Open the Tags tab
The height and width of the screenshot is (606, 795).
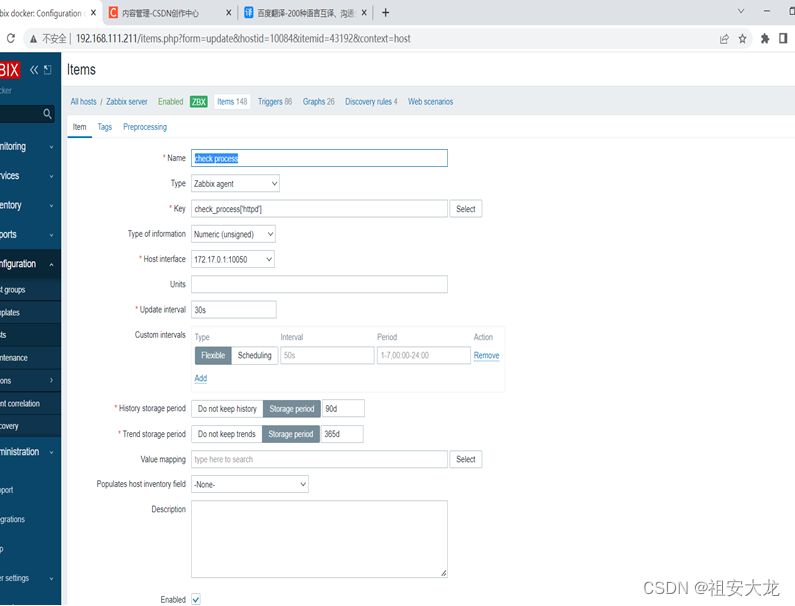(x=104, y=127)
